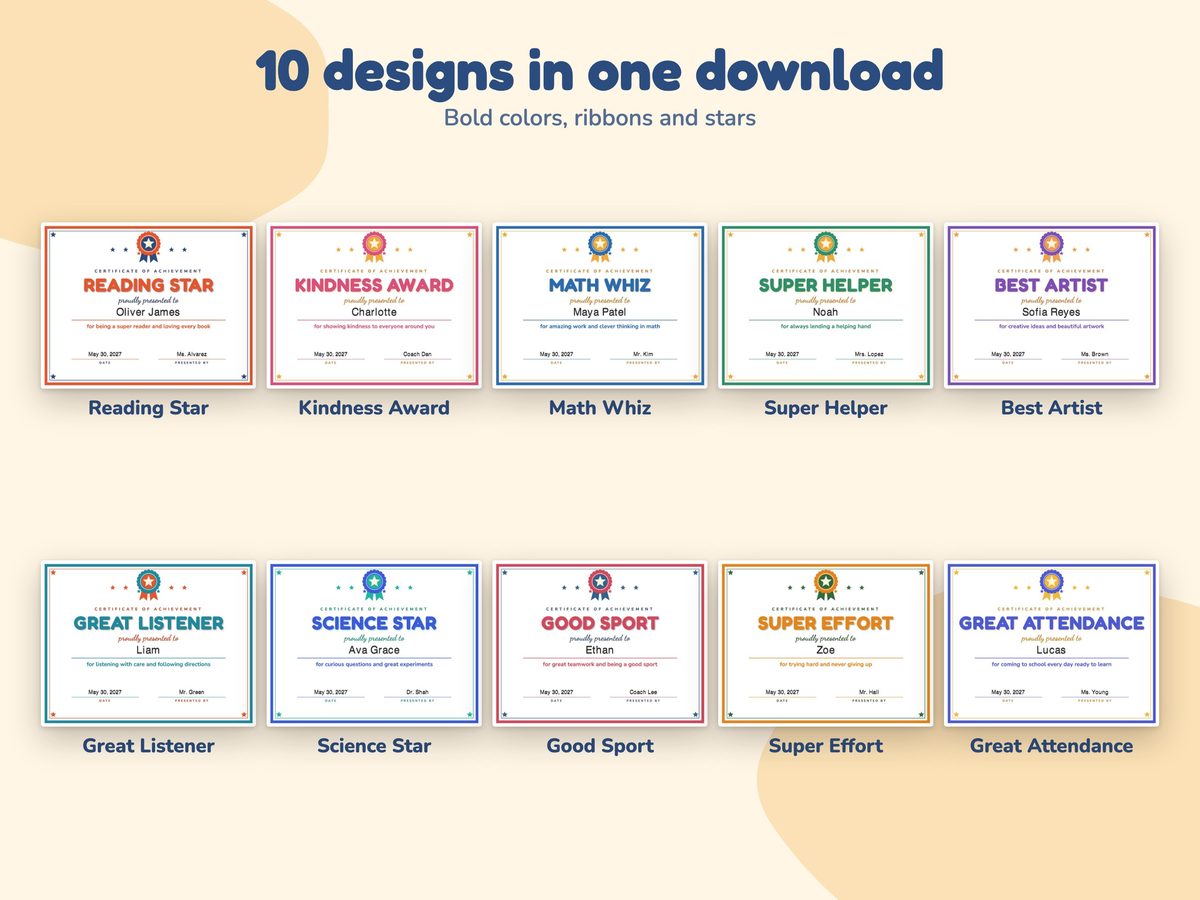Click the 'Math Whiz' caption under the certificate
1200x900 pixels.
coord(600,408)
